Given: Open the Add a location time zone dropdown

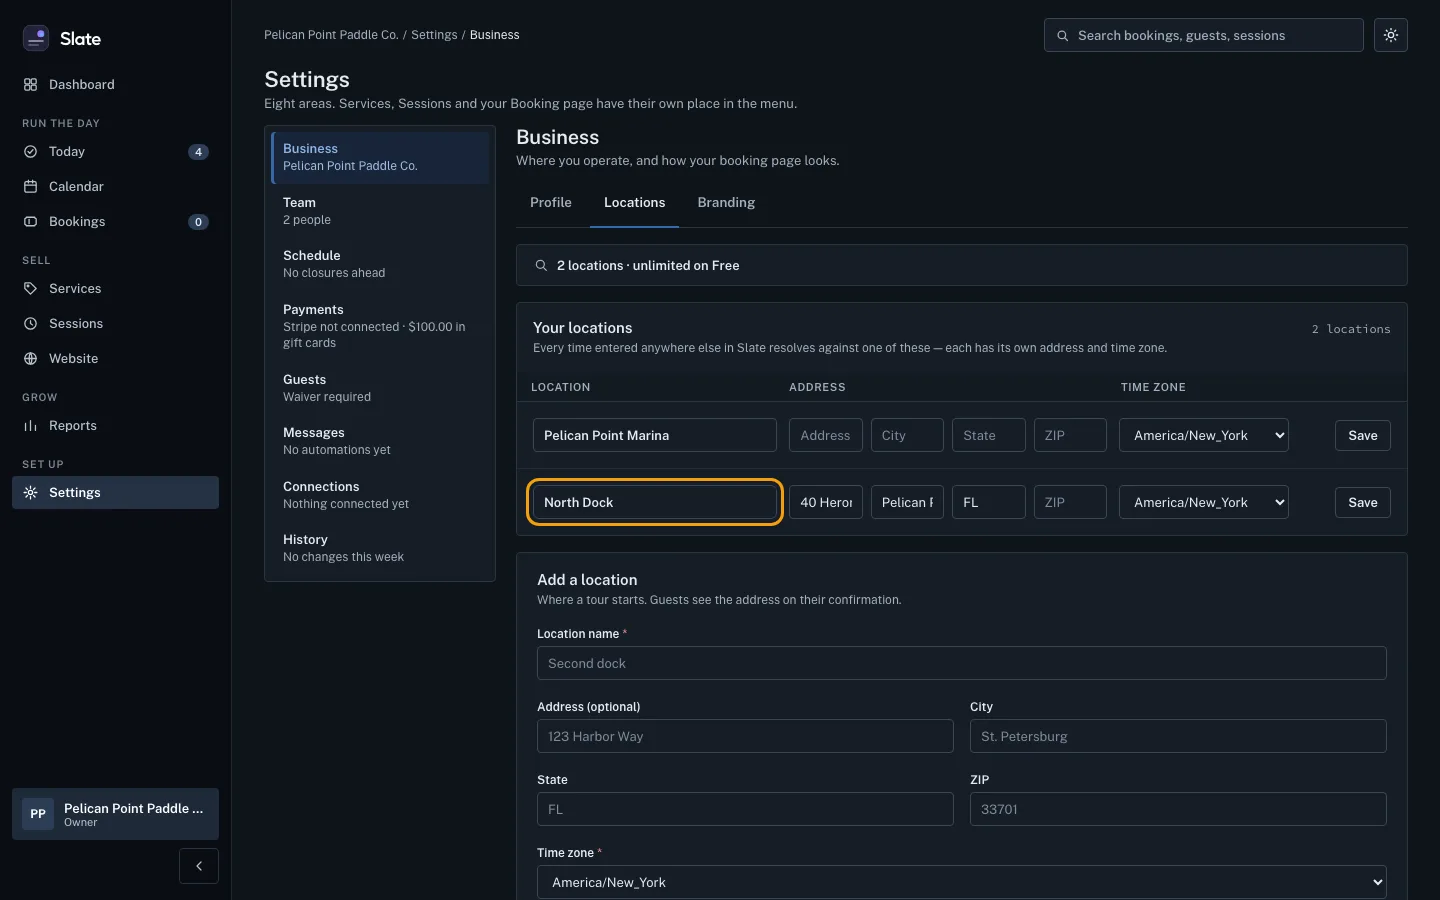Looking at the screenshot, I should coord(962,882).
